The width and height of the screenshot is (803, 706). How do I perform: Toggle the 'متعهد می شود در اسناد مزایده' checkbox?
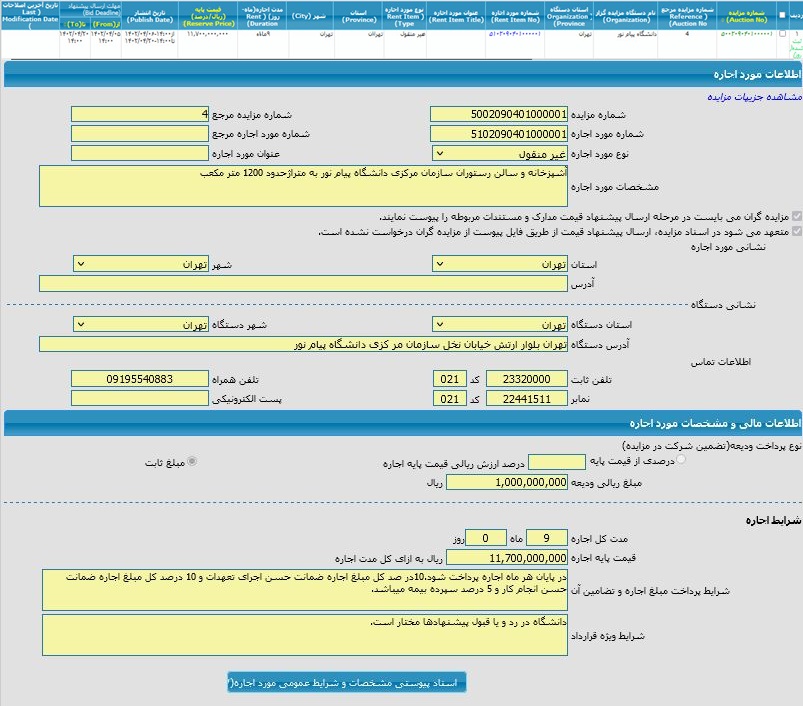[796, 231]
